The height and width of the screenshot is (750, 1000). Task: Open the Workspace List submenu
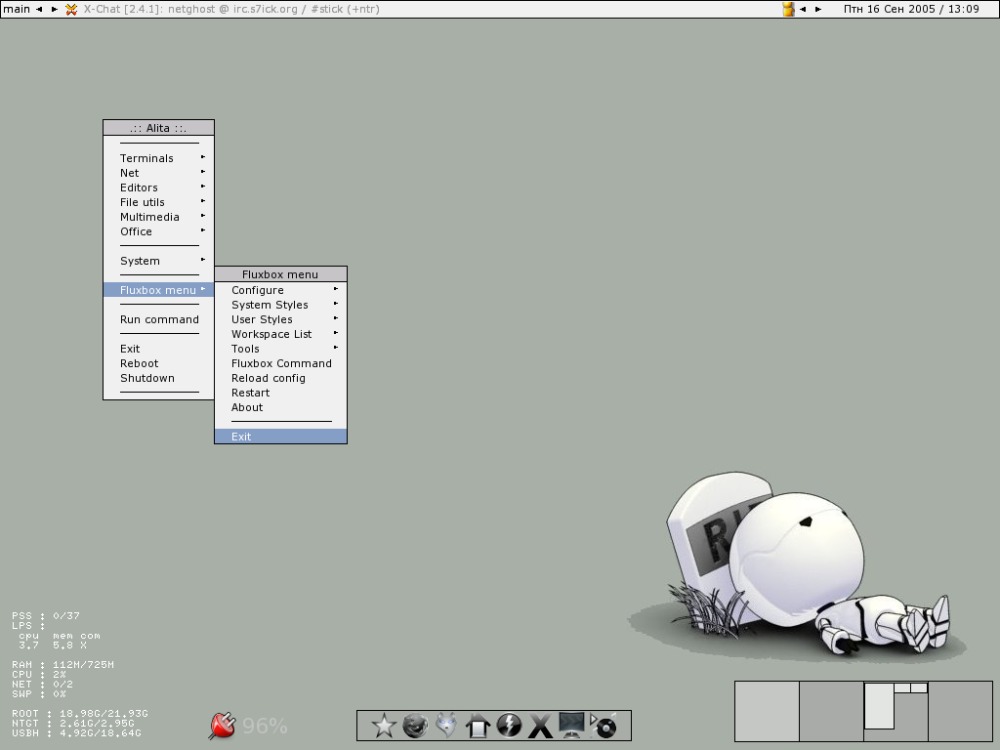[x=281, y=334]
